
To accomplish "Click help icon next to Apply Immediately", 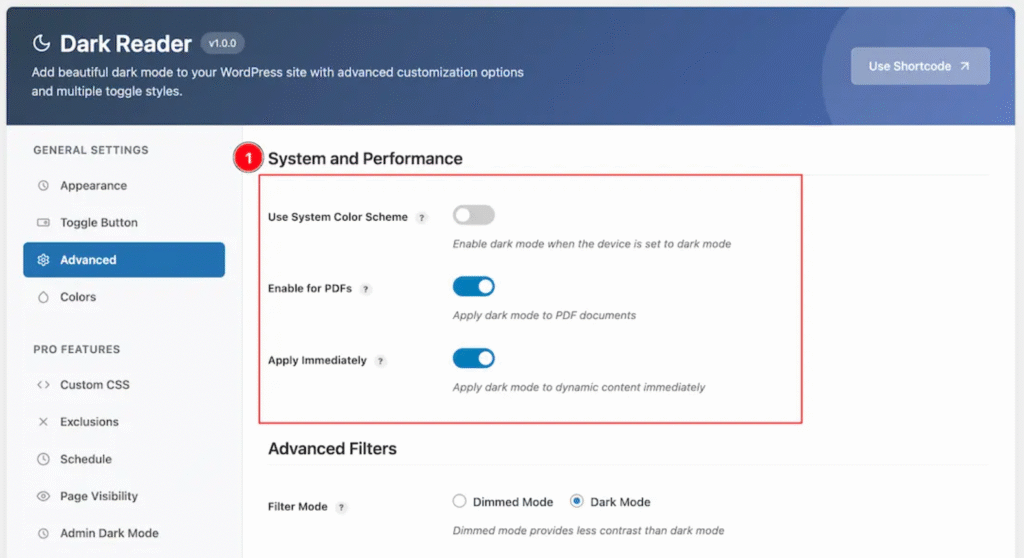I will click(x=380, y=361).
